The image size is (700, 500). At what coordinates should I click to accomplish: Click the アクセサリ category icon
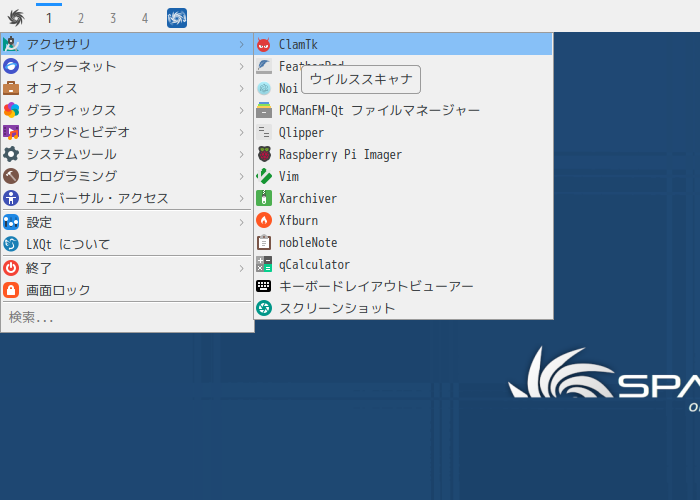pos(11,44)
